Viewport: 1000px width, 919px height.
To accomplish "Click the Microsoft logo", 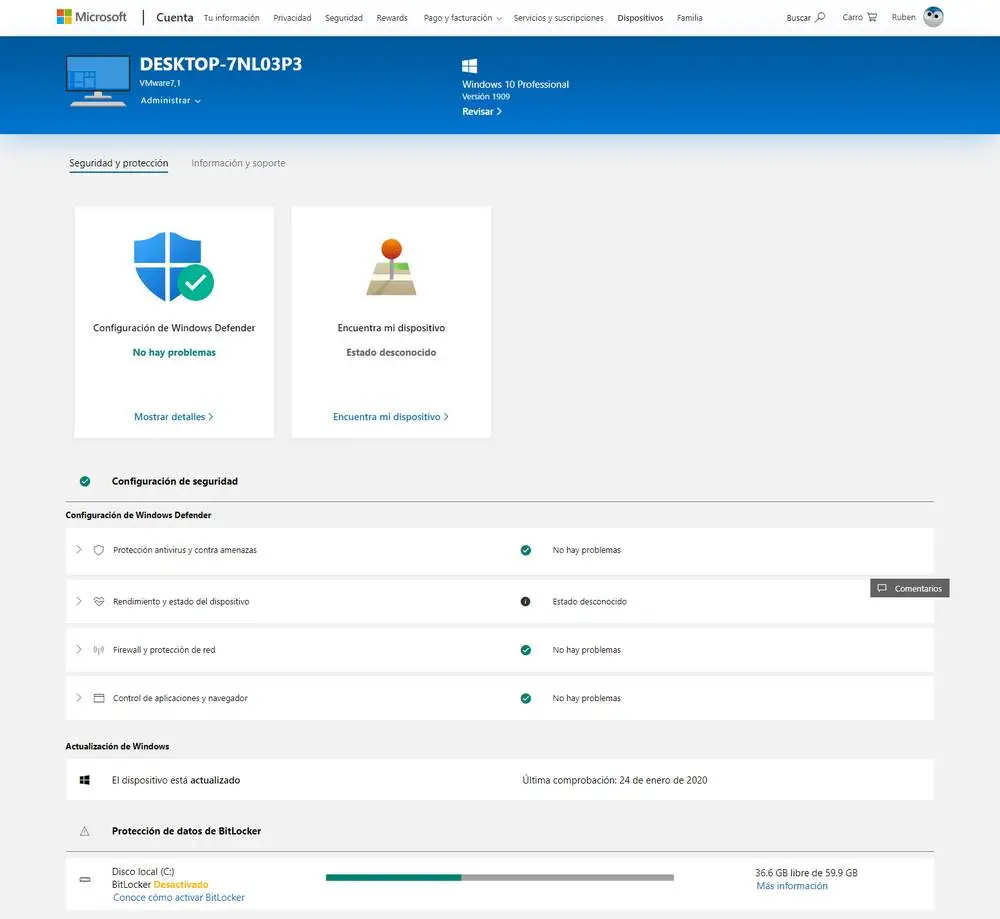I will click(x=92, y=17).
